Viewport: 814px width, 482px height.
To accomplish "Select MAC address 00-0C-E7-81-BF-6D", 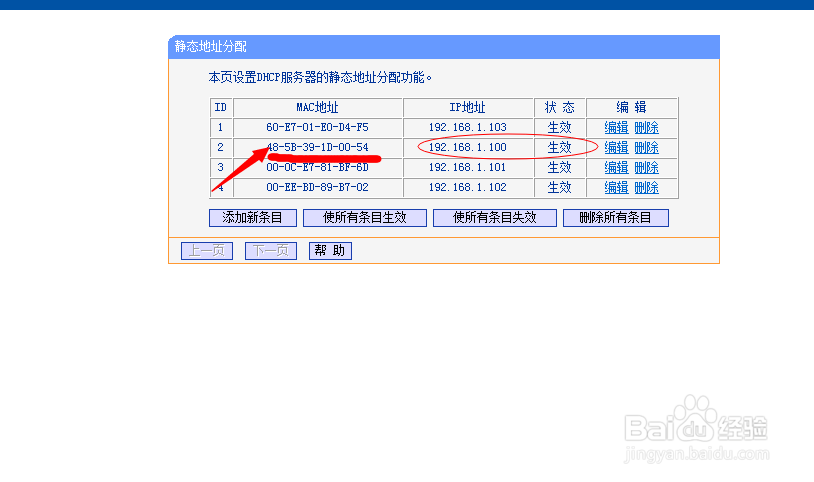I will coord(317,167).
